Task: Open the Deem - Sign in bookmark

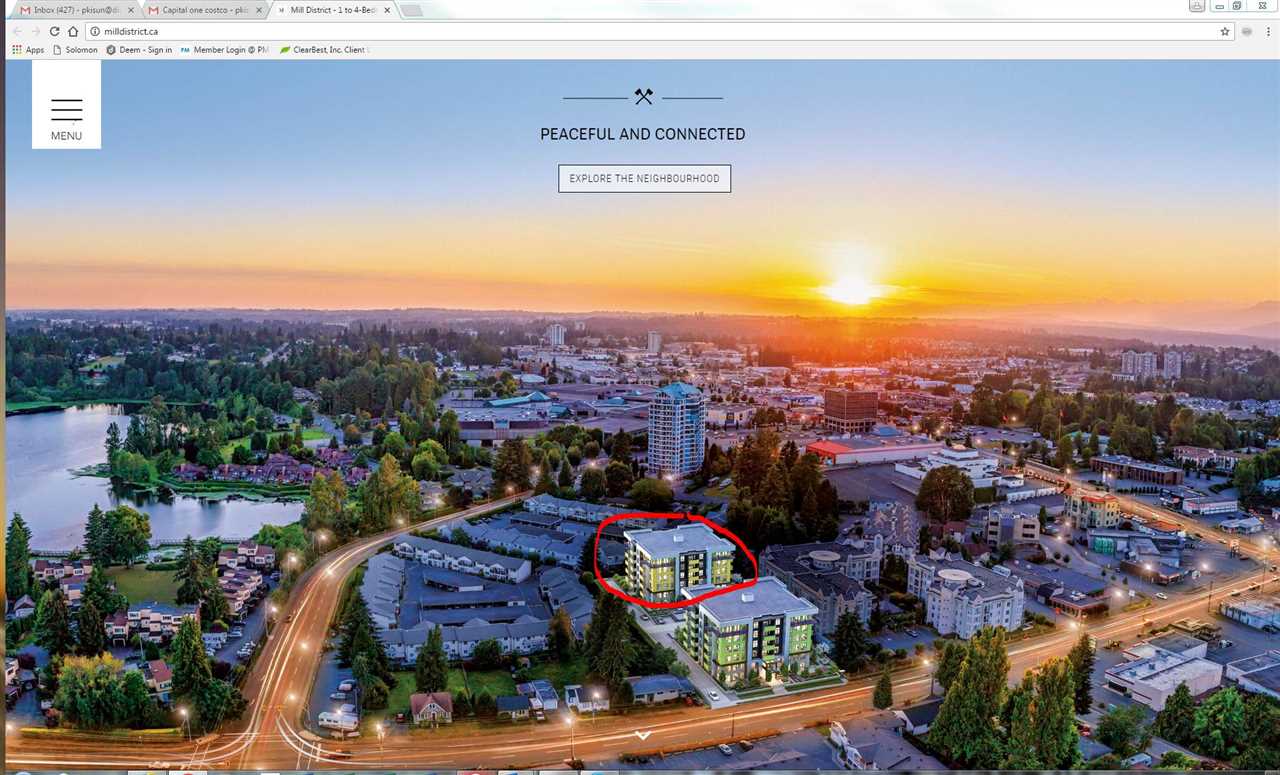Action: (139, 50)
